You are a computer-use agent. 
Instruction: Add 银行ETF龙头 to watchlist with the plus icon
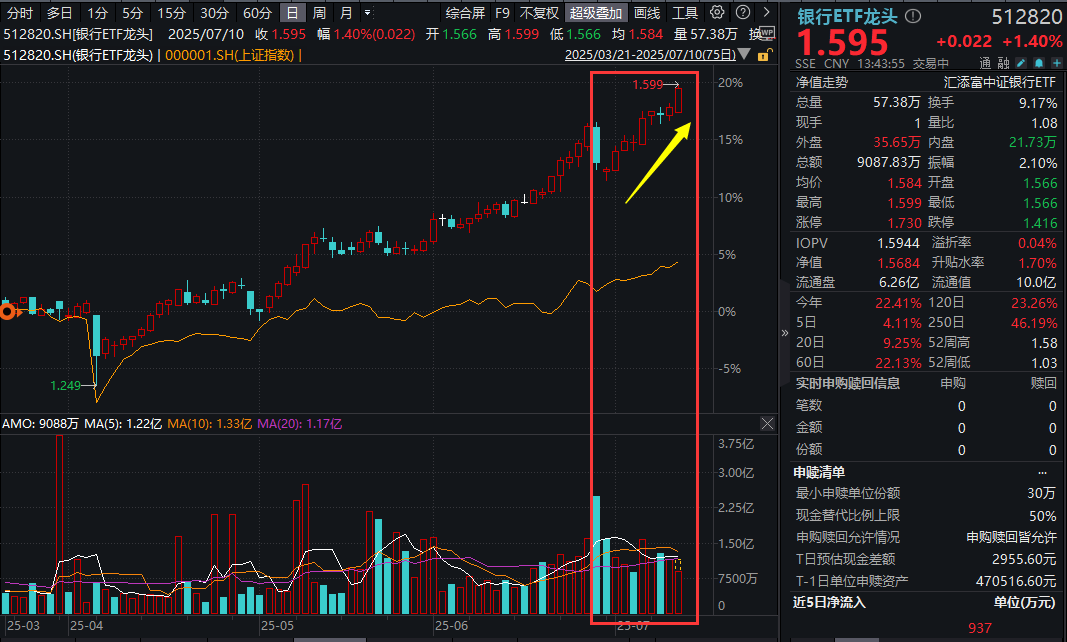1057,62
